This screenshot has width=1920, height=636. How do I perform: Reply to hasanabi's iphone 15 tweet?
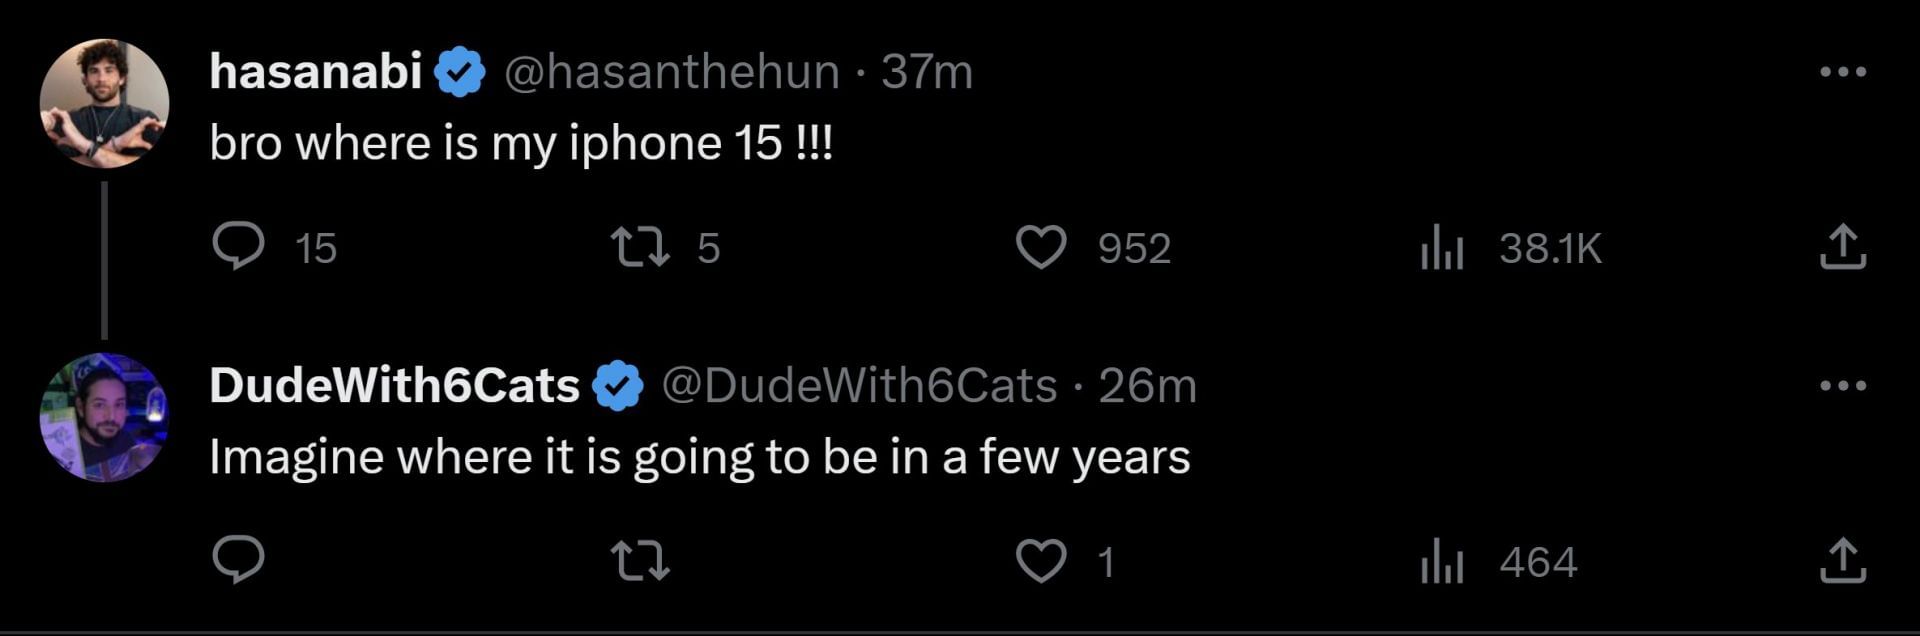239,246
